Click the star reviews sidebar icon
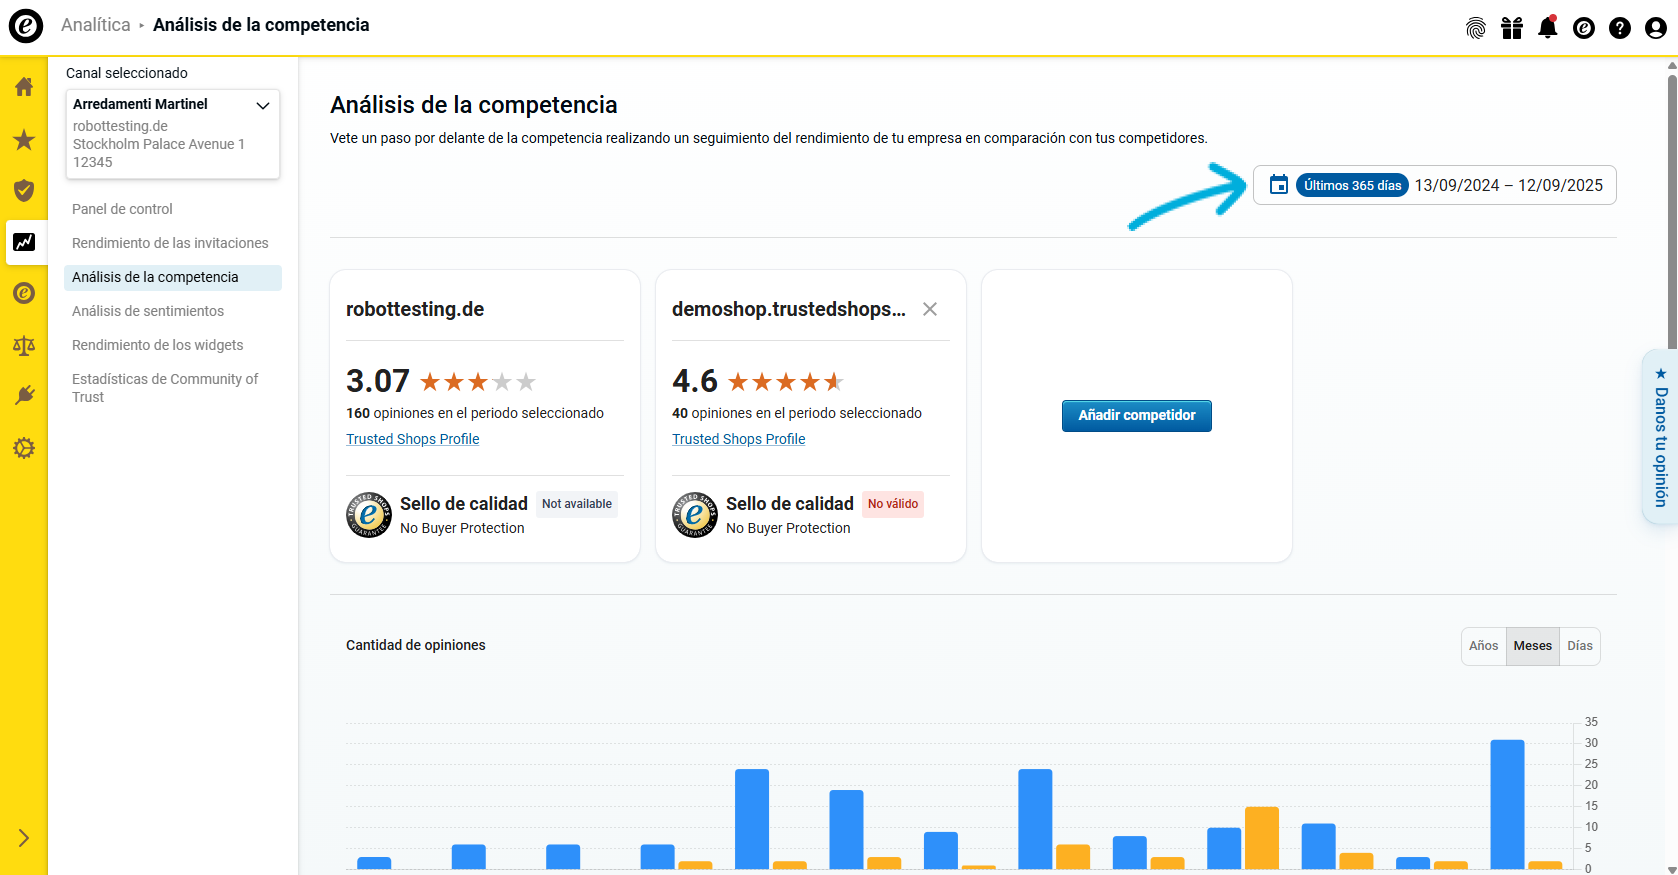The width and height of the screenshot is (1678, 875). [24, 140]
